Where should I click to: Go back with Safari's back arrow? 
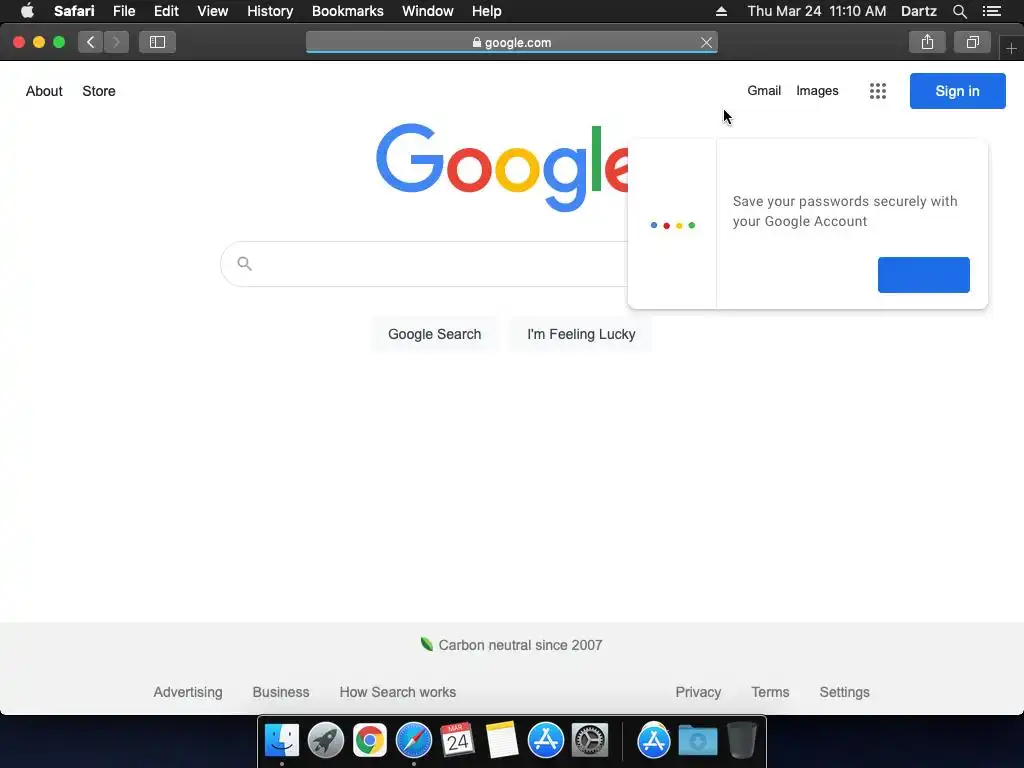click(x=91, y=42)
